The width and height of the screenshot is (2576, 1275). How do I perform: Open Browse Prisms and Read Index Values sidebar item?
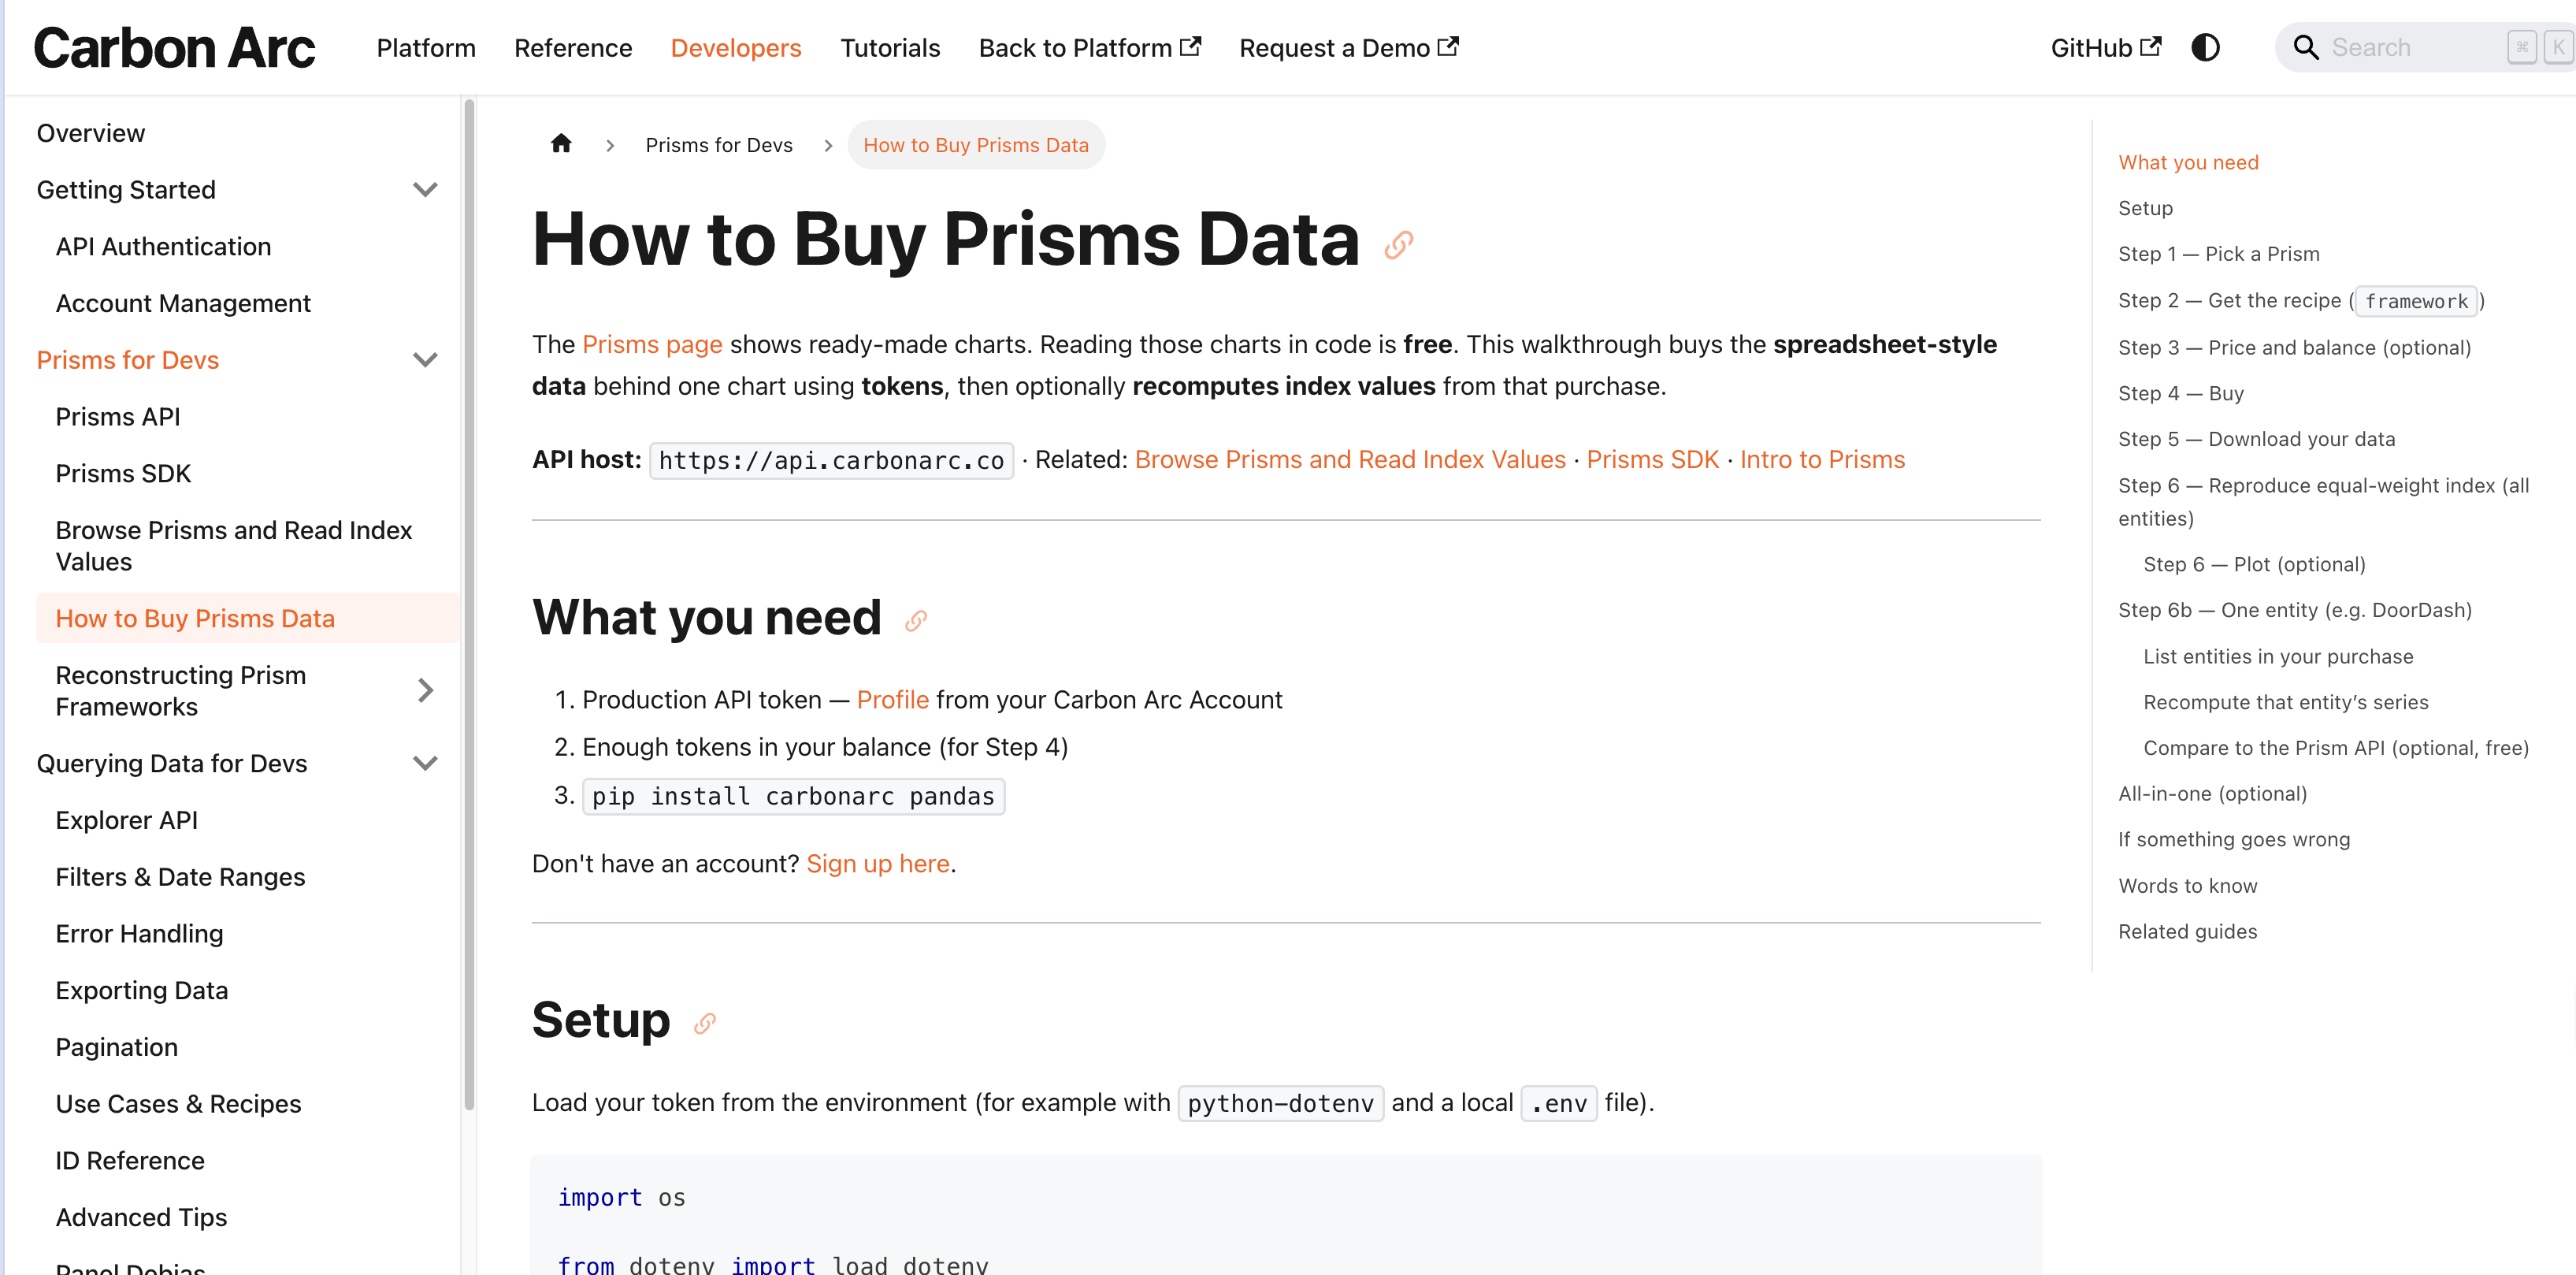tap(234, 546)
